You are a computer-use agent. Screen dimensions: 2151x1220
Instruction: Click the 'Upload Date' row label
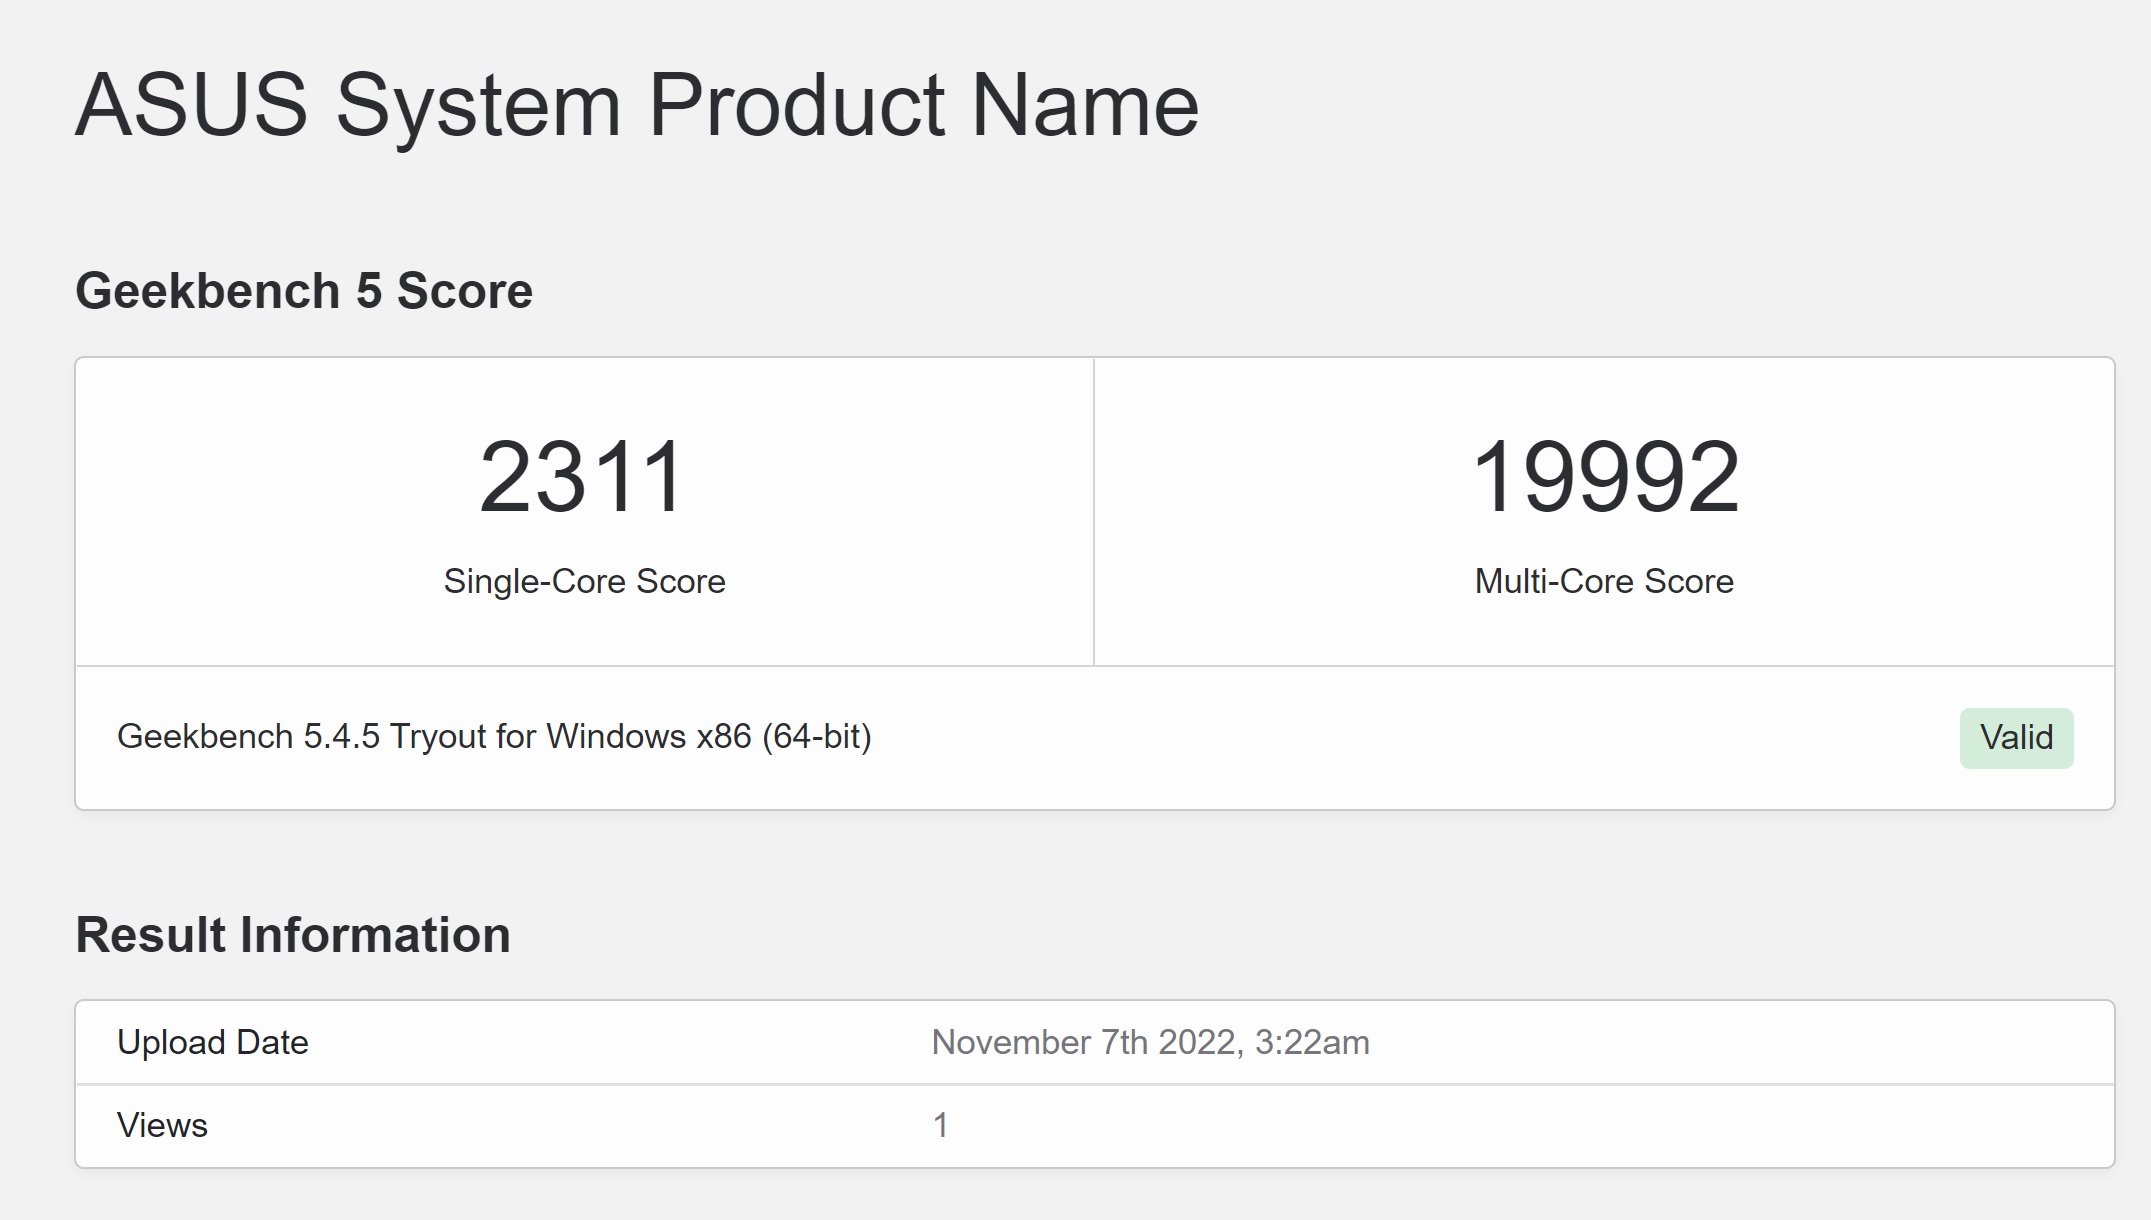(213, 1042)
